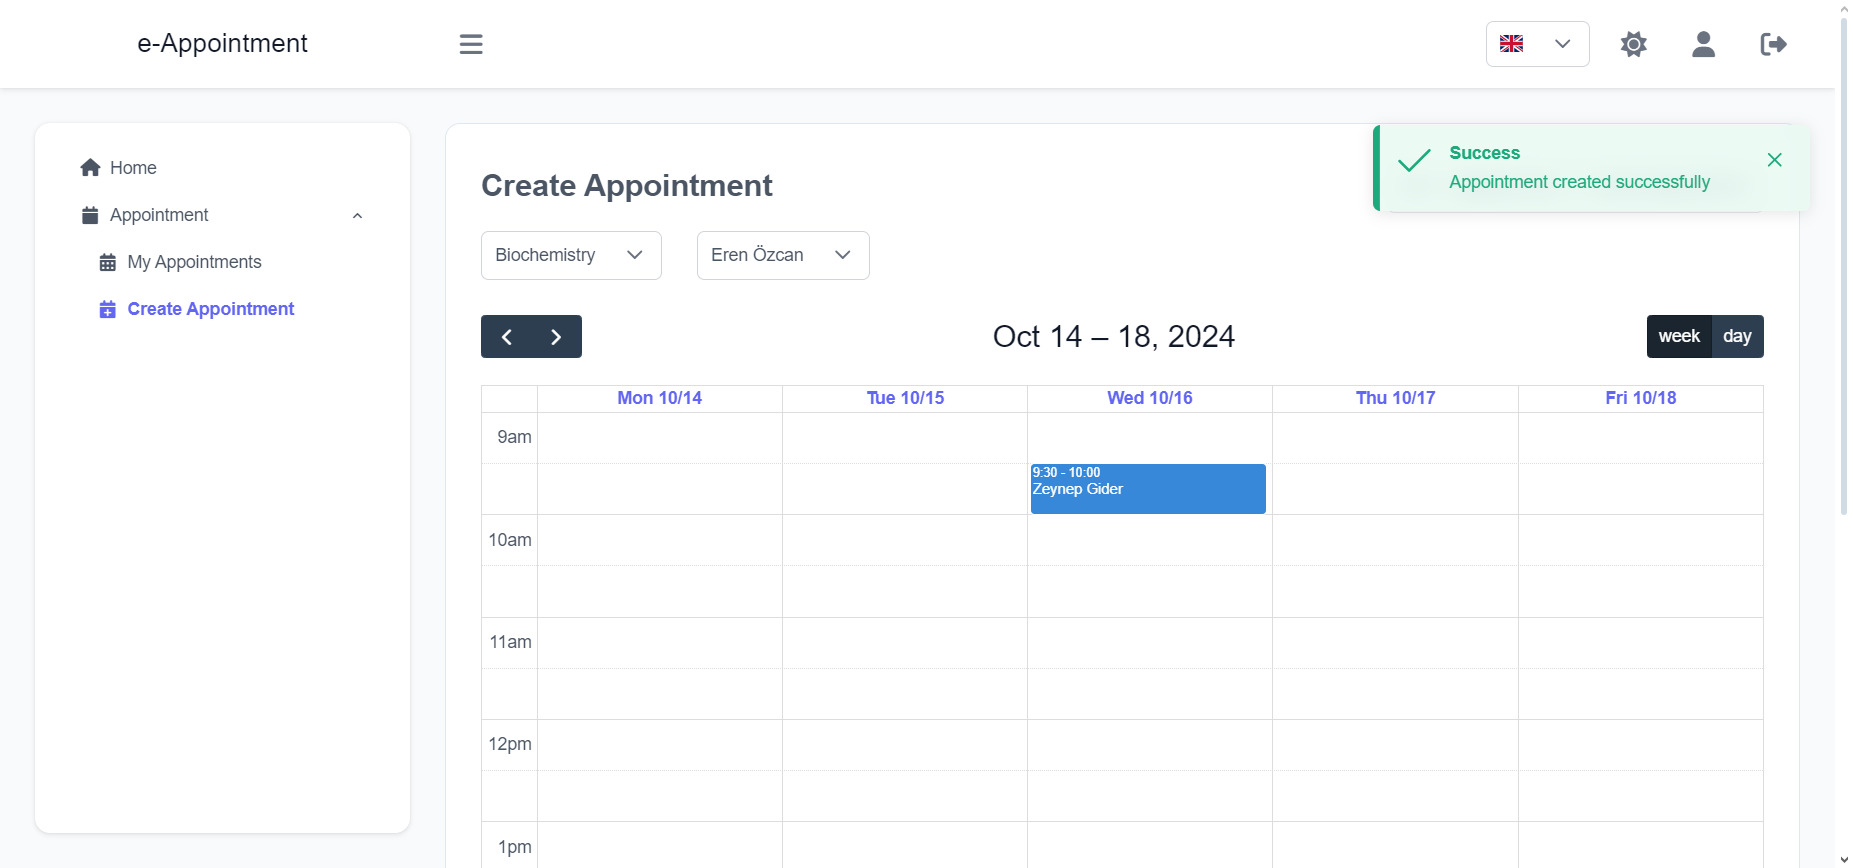Open the Biochemistry department dropdown
The image size is (1853, 868).
pyautogui.click(x=571, y=255)
